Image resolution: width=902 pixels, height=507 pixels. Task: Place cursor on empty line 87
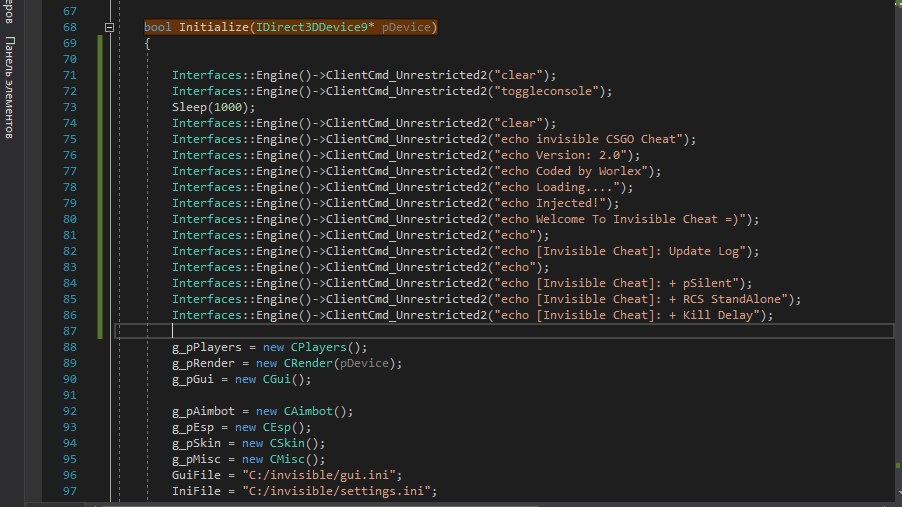pos(504,331)
